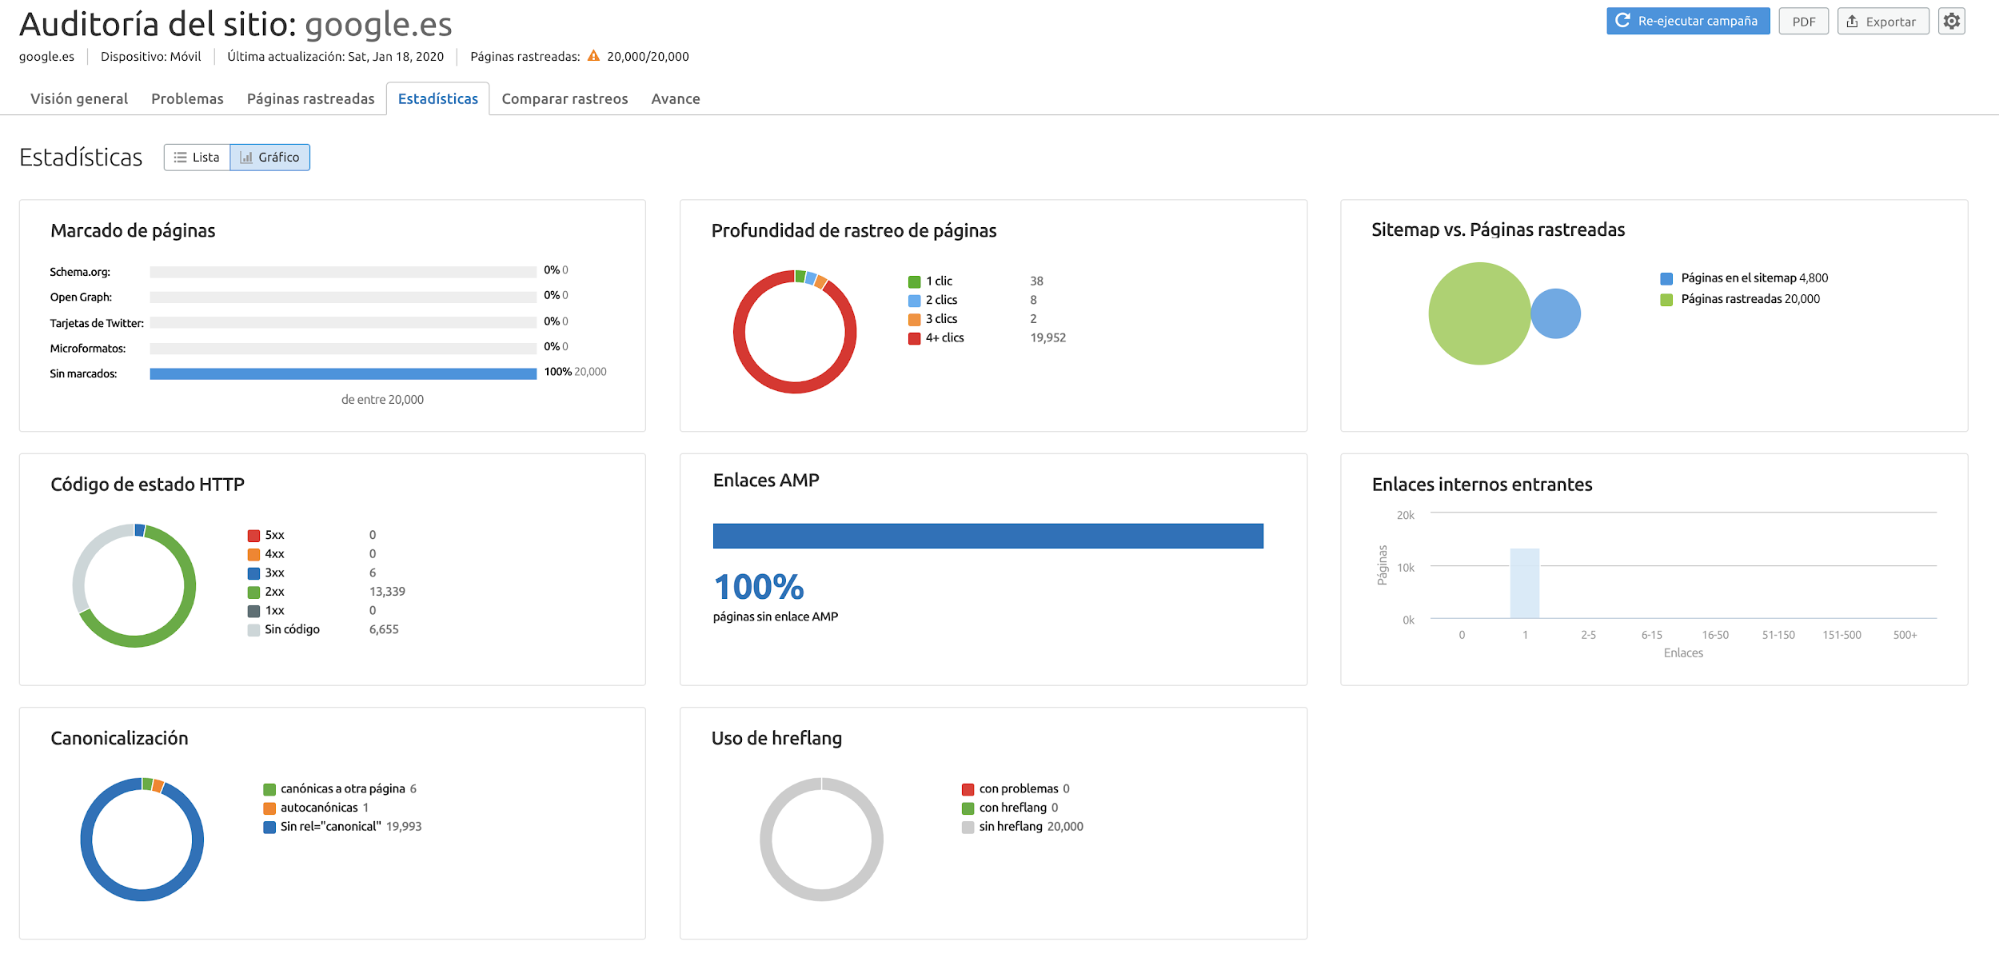Click the google.es link below the title
Image resolution: width=1999 pixels, height=953 pixels.
(x=46, y=56)
